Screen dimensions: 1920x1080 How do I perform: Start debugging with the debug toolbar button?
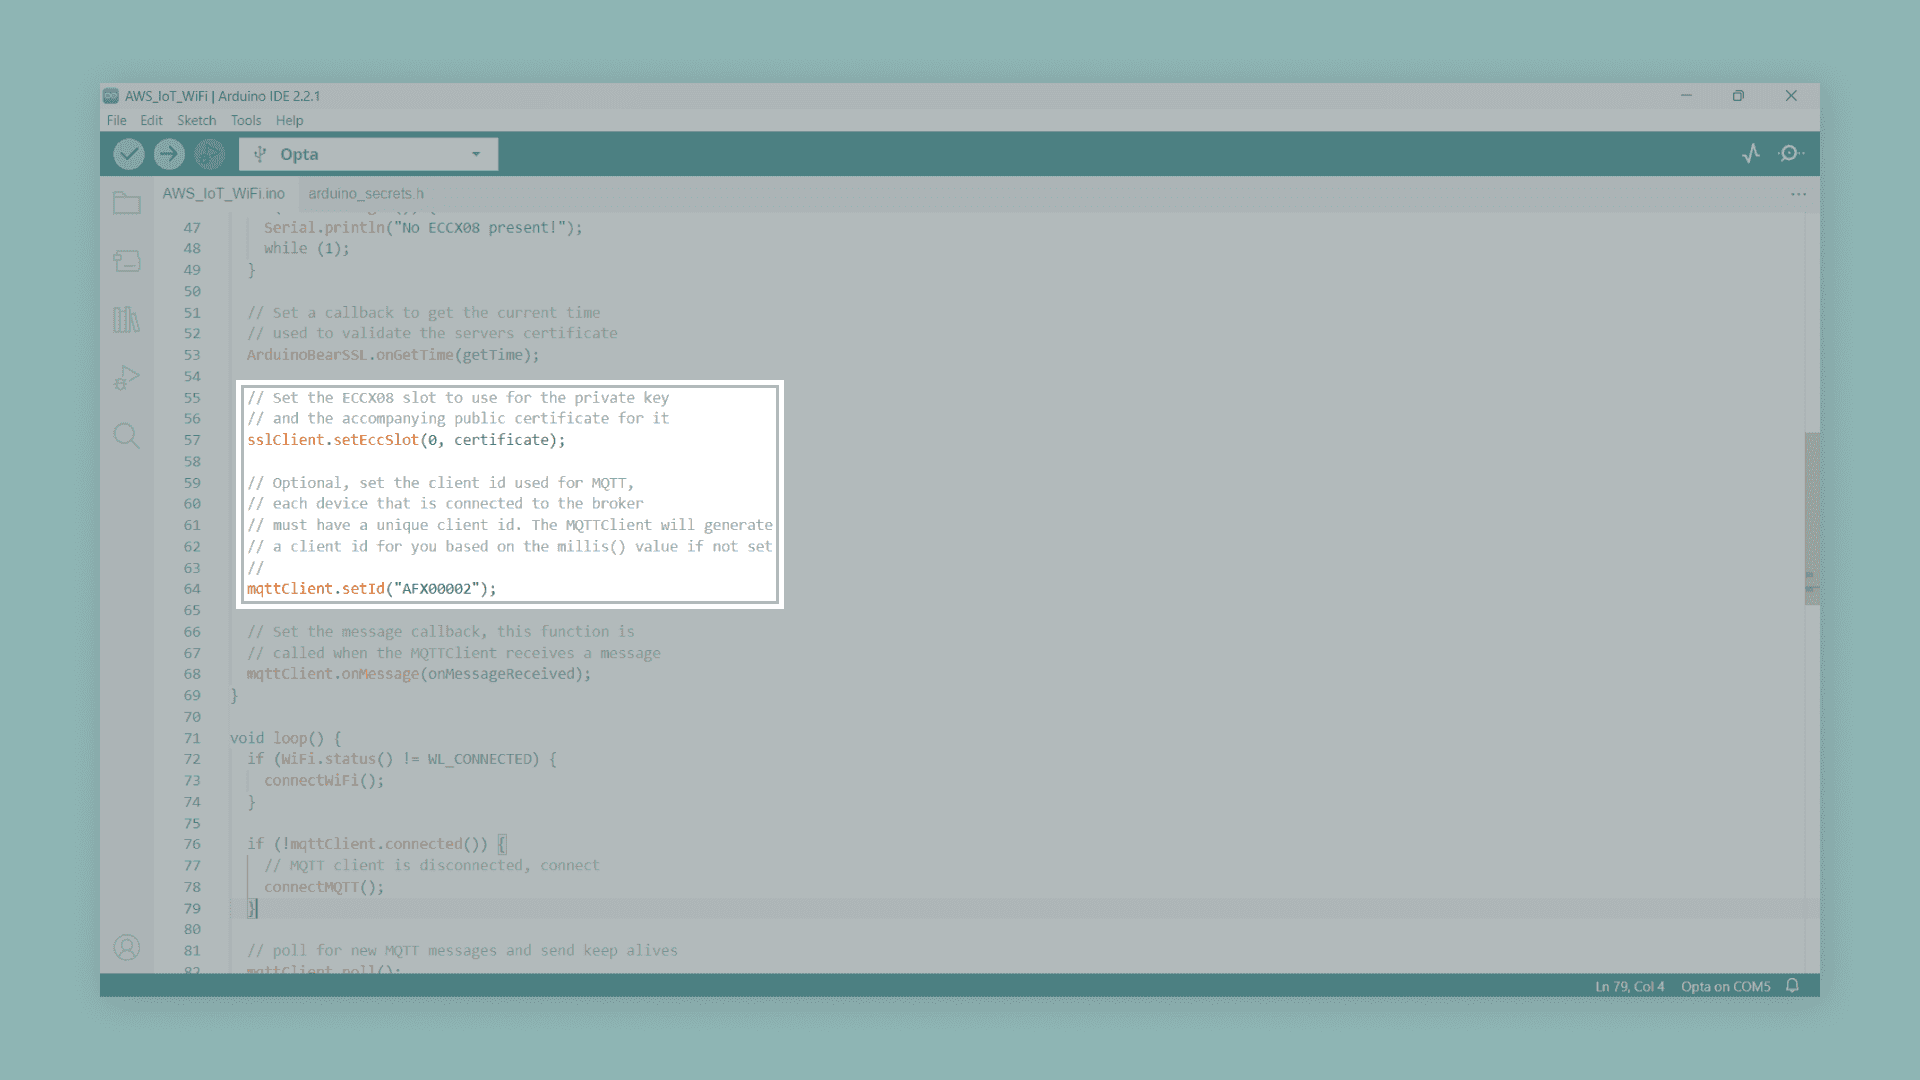(x=209, y=154)
